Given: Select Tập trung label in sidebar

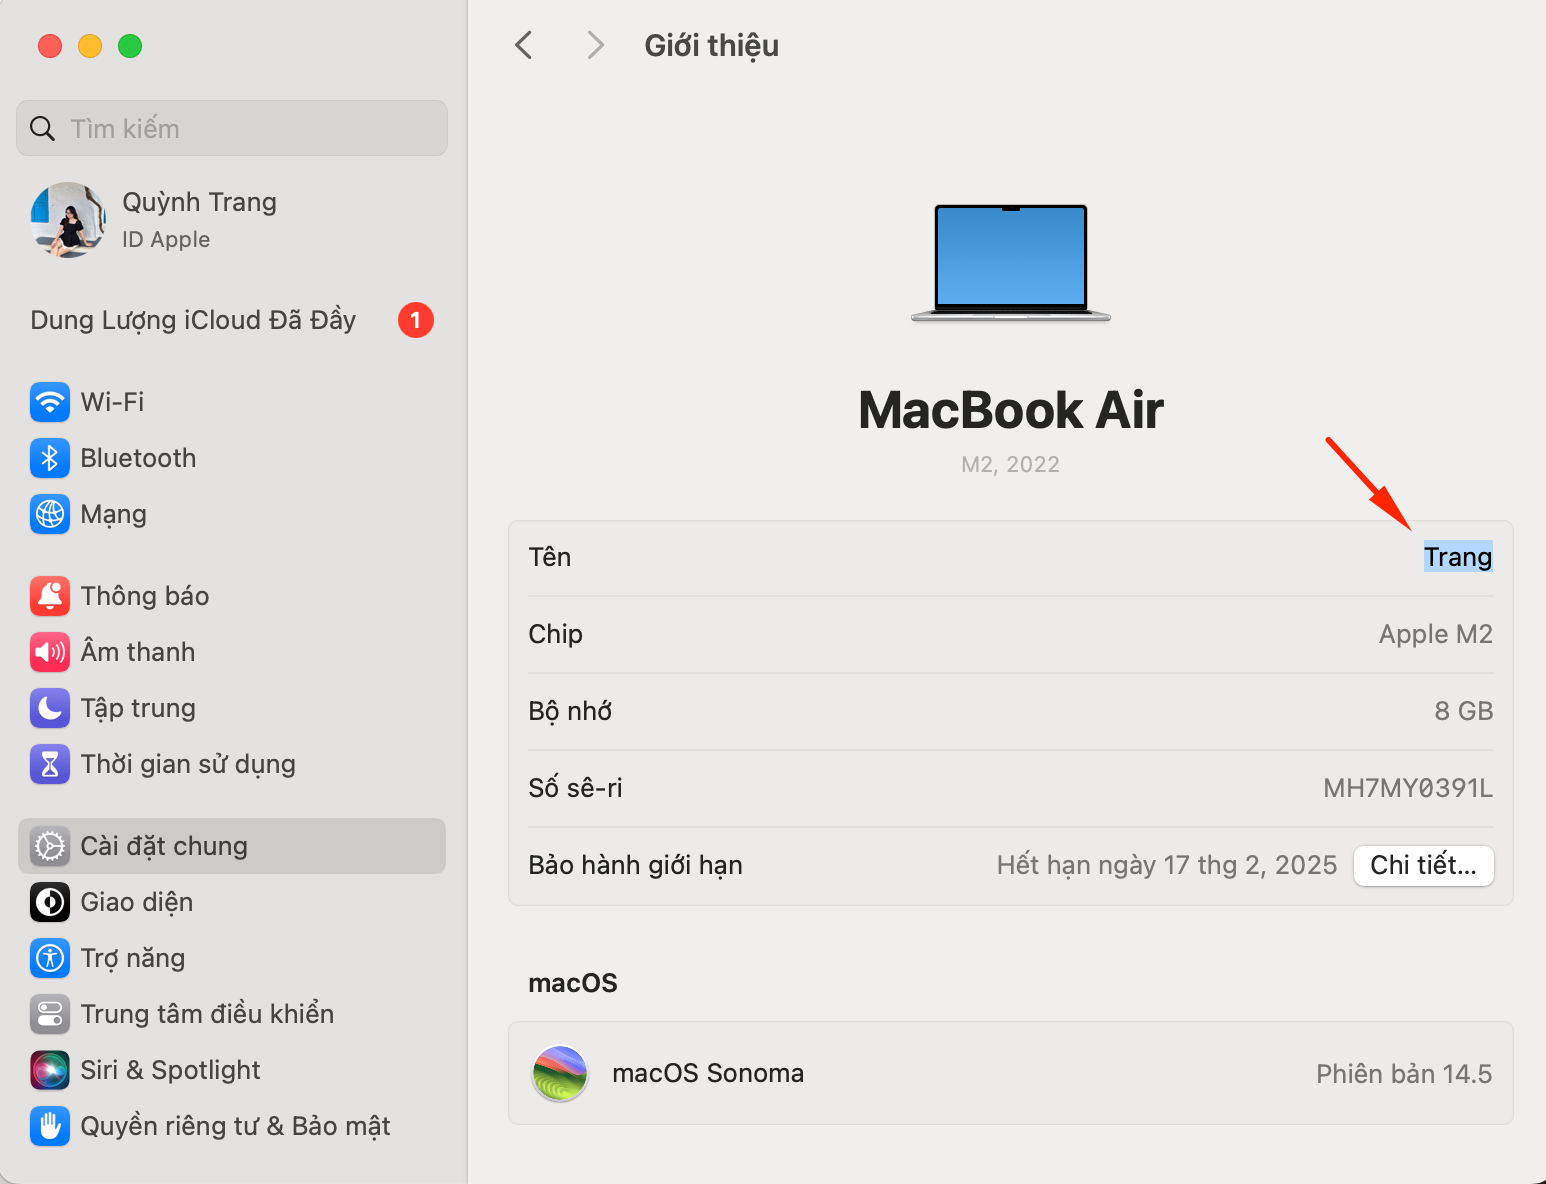Looking at the screenshot, I should click(138, 709).
